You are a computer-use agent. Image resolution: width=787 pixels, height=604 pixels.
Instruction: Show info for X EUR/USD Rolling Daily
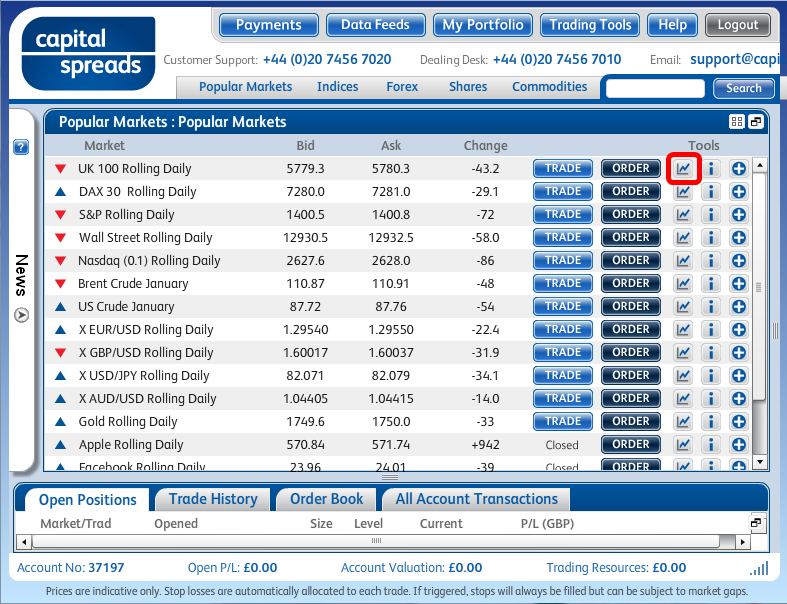(711, 329)
